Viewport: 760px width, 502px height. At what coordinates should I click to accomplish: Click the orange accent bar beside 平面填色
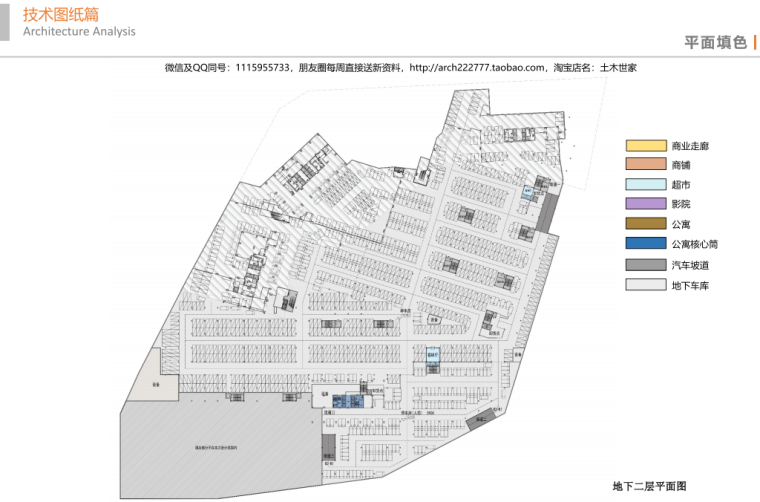click(x=755, y=41)
